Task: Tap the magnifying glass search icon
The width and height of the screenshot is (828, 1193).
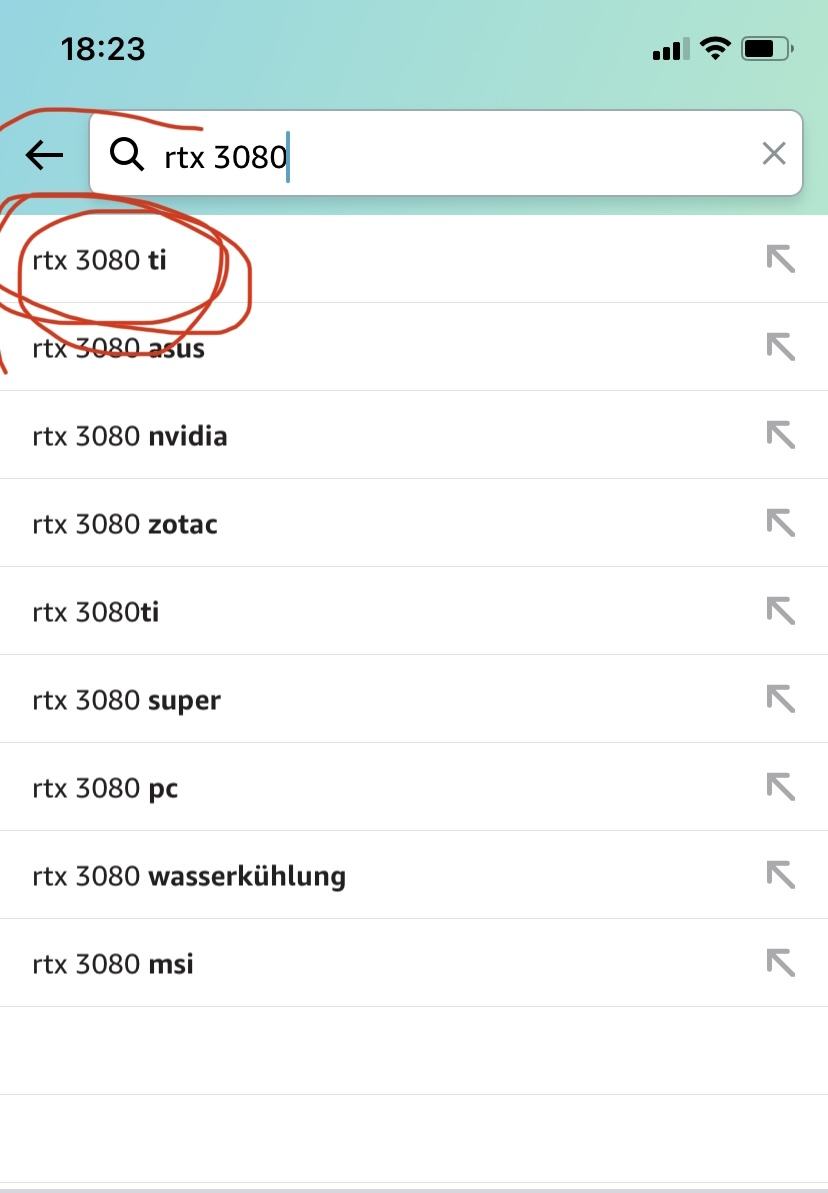Action: (127, 155)
